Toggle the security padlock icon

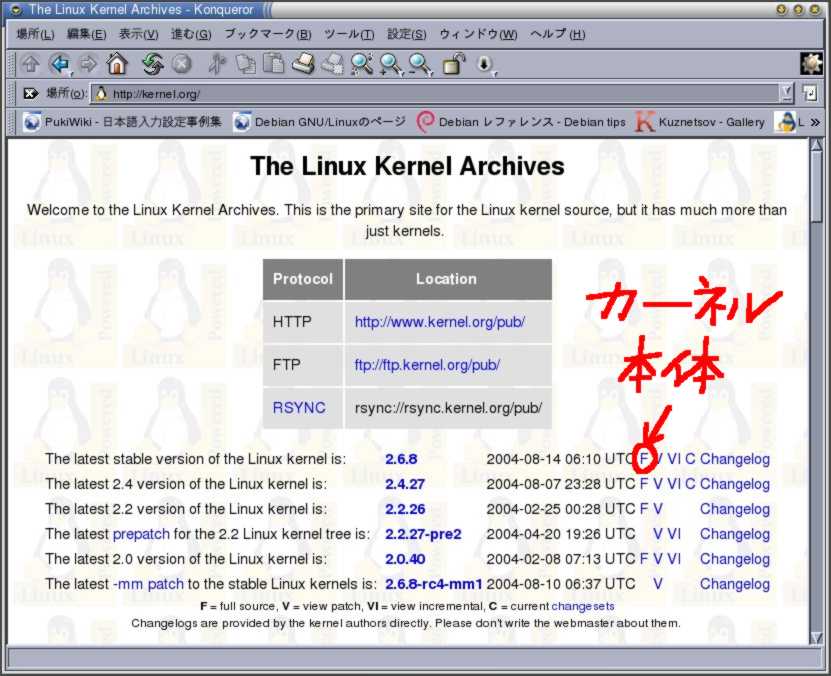[453, 64]
